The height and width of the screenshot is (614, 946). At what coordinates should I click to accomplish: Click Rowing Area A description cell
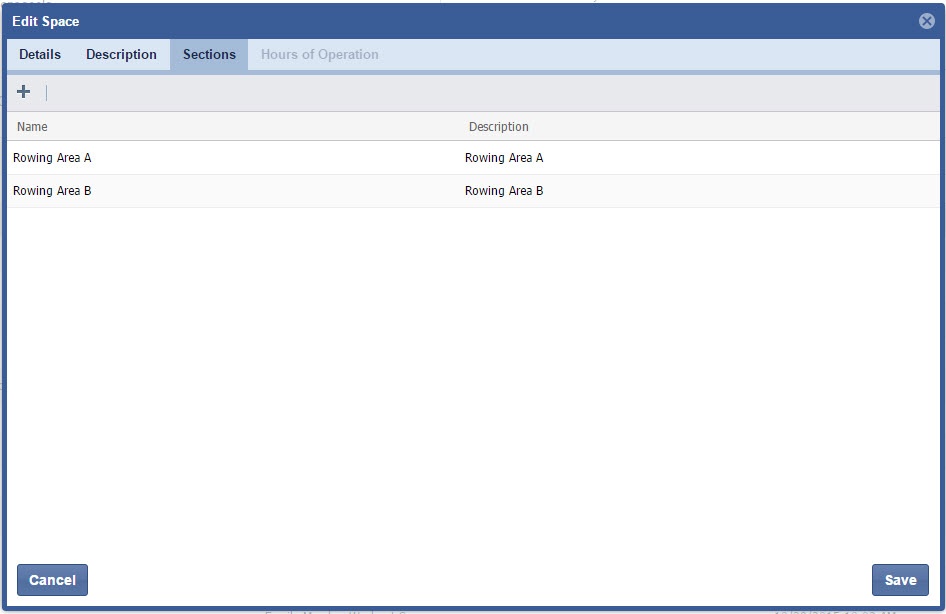504,158
